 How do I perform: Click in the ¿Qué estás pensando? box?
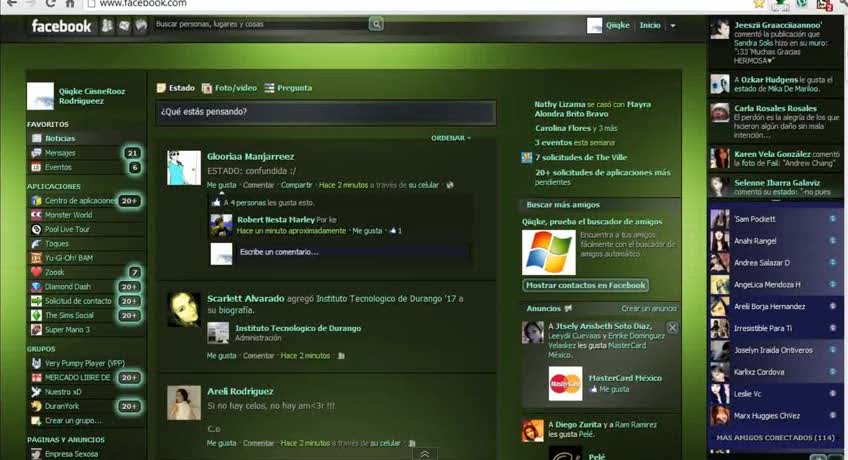pos(326,112)
